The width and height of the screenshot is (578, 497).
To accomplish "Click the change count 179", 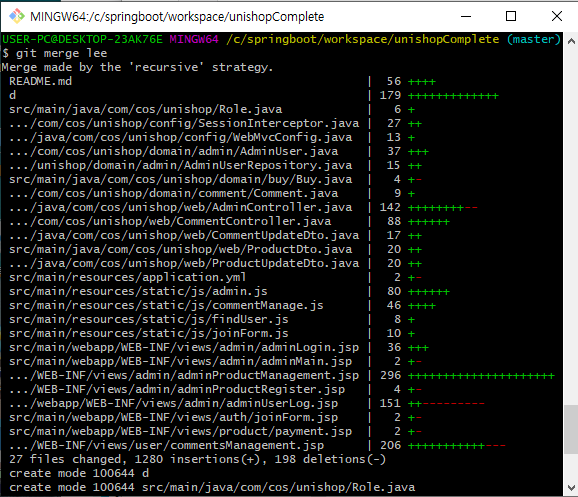I will (390, 95).
